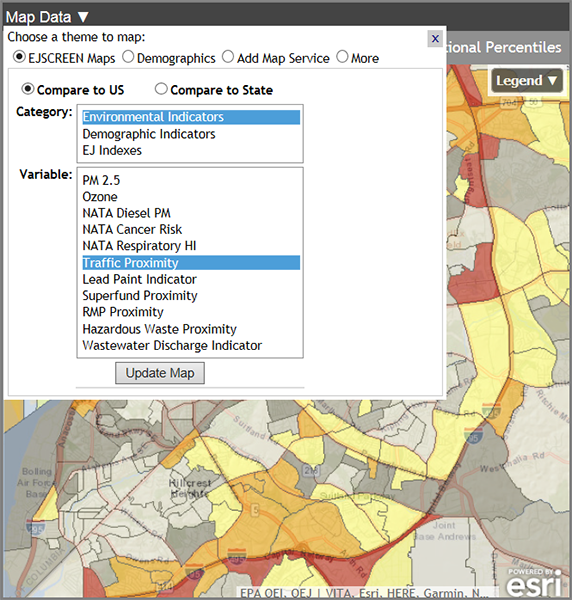The height and width of the screenshot is (600, 572).
Task: Select the EJSCREEN Maps radio button
Action: [19, 57]
